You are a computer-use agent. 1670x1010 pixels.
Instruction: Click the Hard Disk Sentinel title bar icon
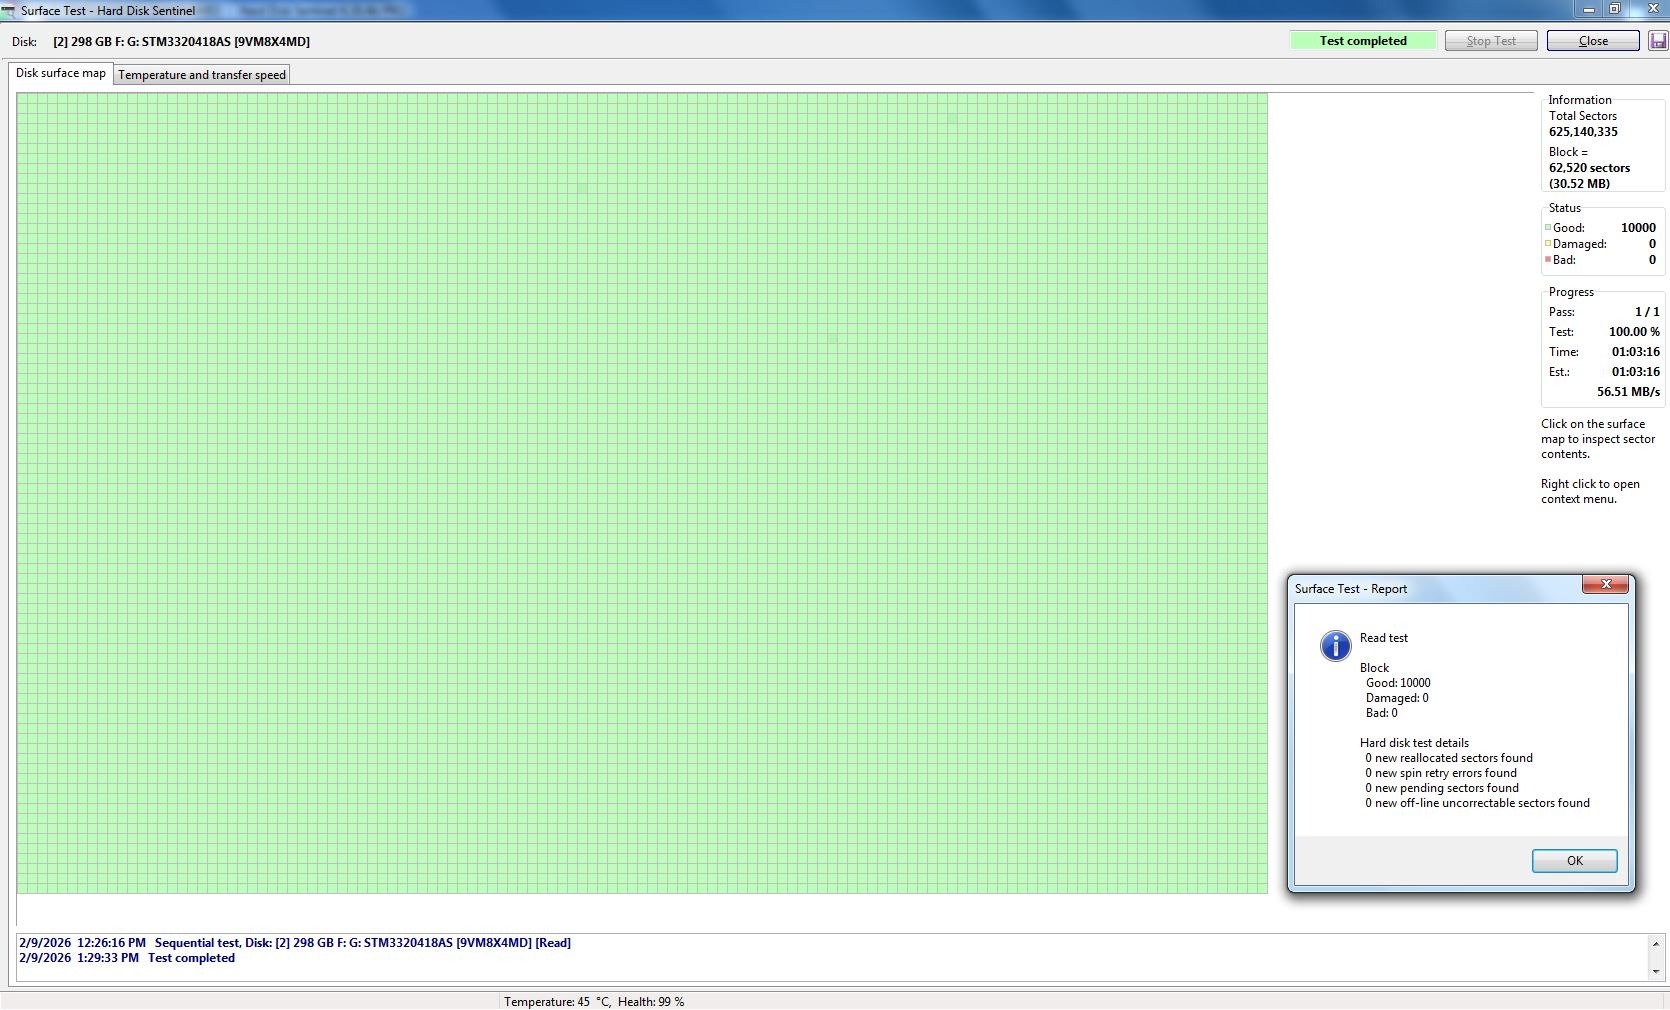pos(9,11)
